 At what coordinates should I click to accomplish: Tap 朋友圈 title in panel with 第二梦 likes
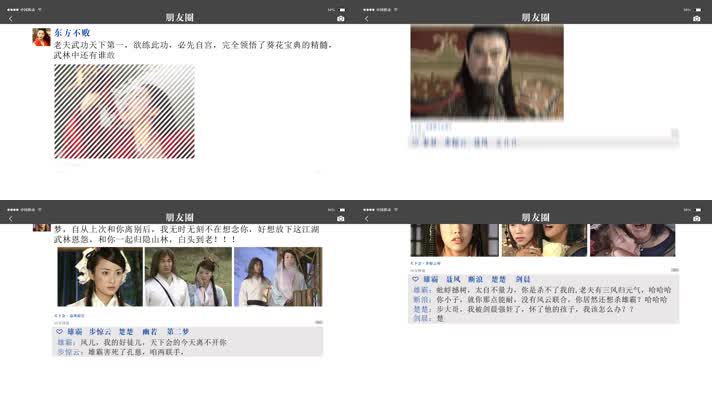coord(179,217)
